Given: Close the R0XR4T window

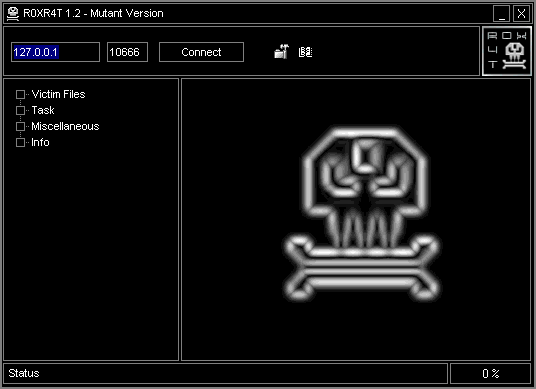Looking at the screenshot, I should tap(521, 14).
